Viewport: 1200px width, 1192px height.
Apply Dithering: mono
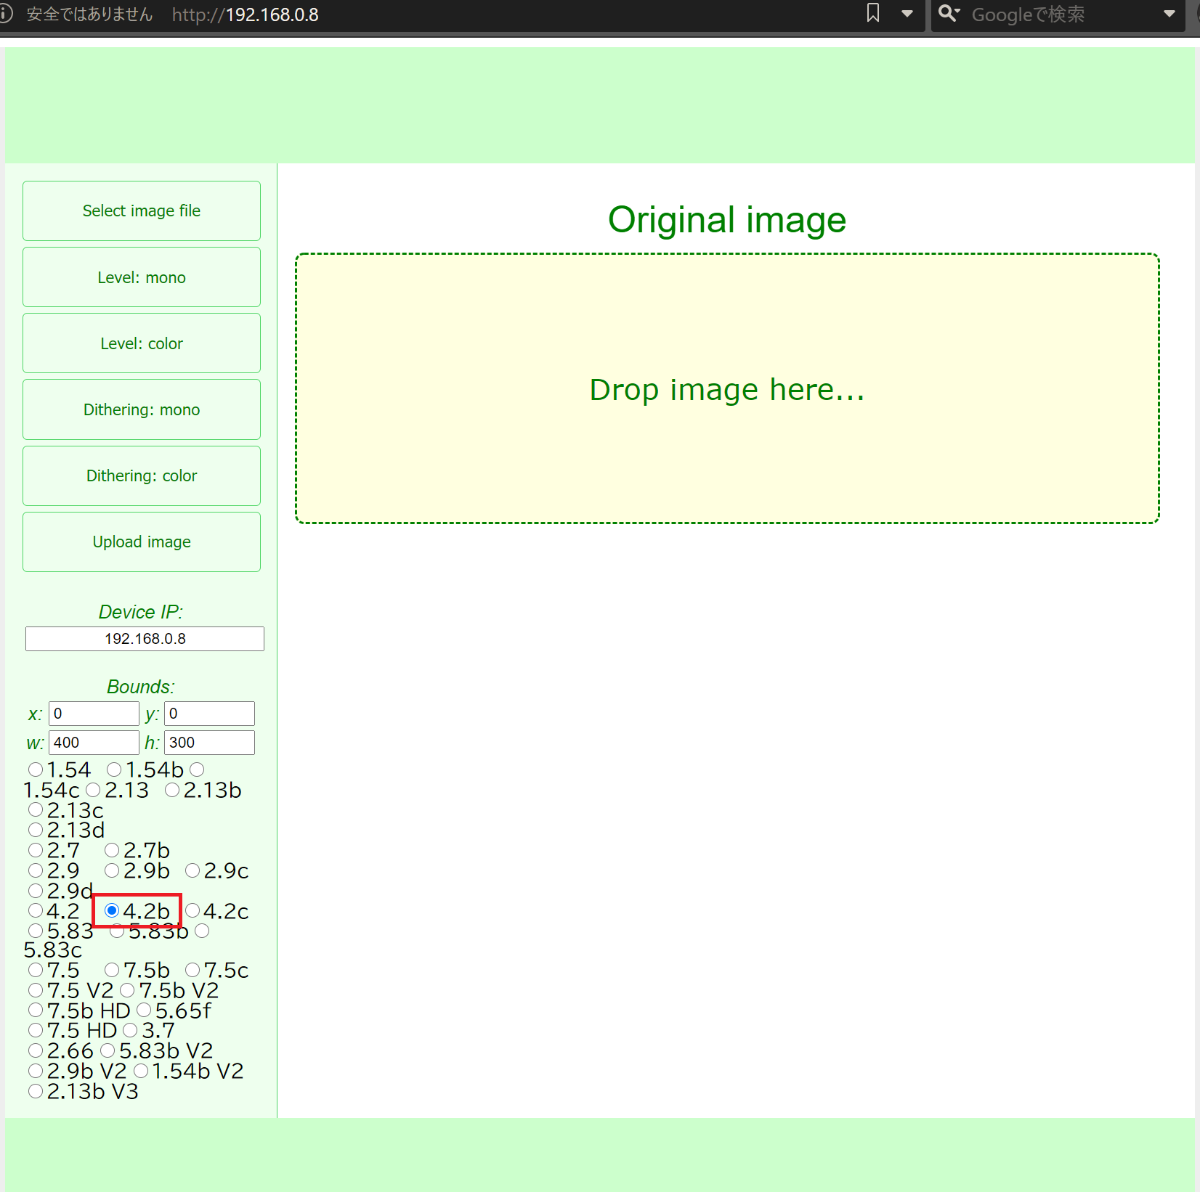click(141, 409)
